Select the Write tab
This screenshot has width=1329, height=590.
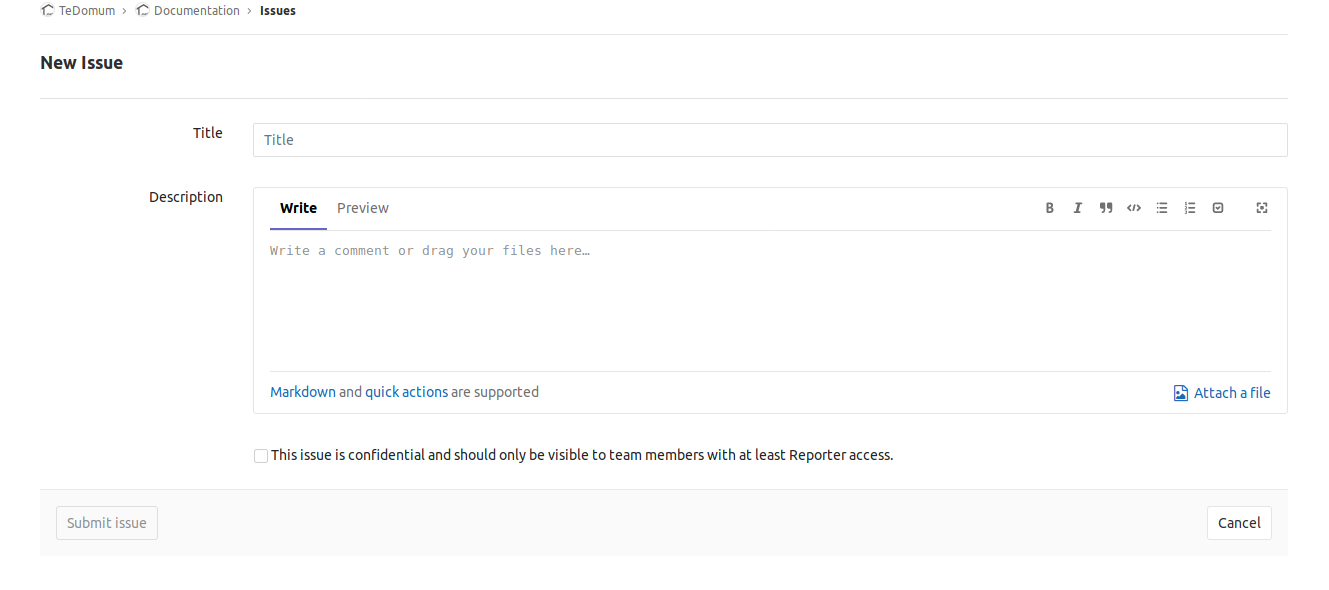tap(298, 208)
